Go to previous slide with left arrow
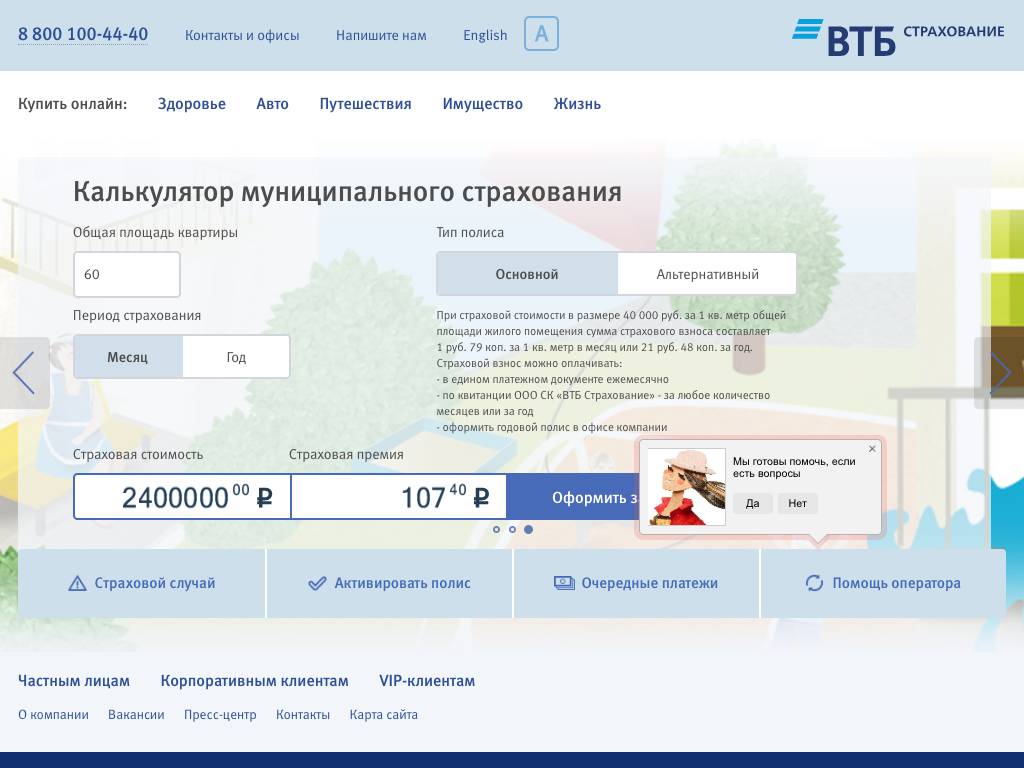 pos(24,373)
